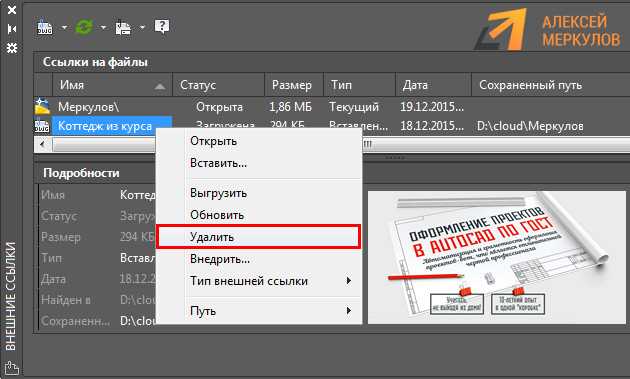Click the Ссылки на файлы panel header
Screen dimensions: 630x379
[x=332, y=62]
